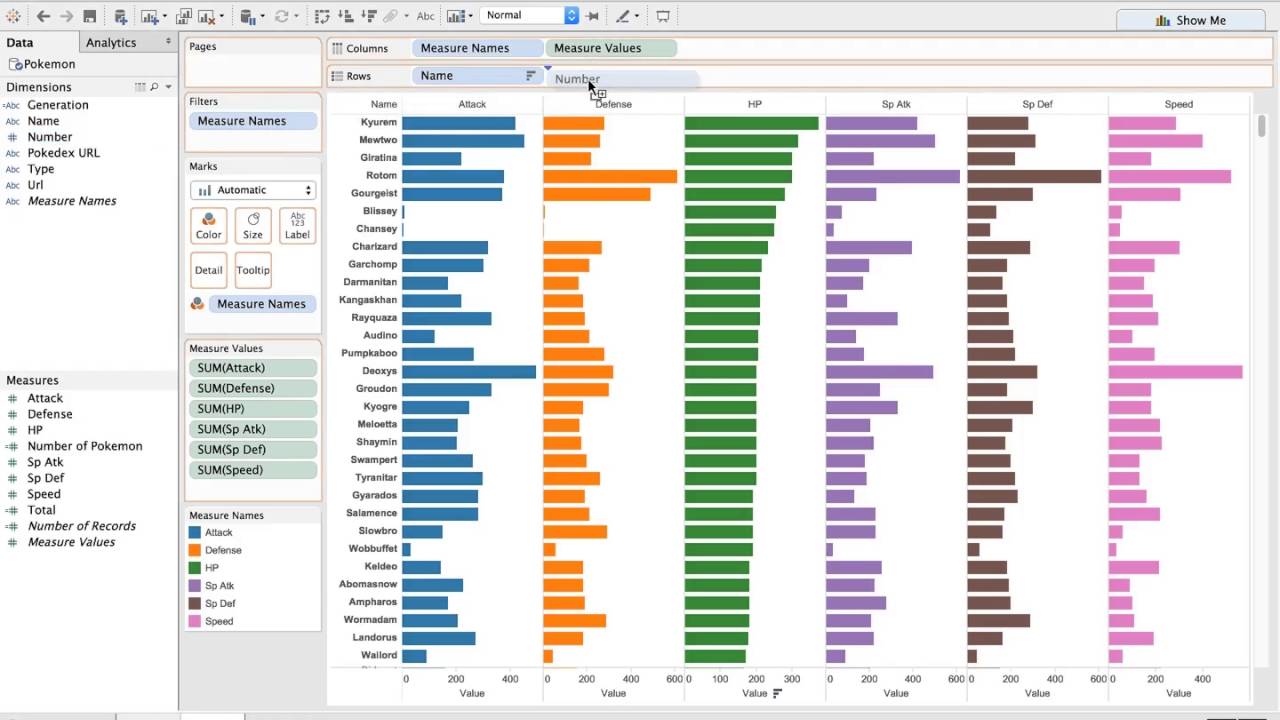Open the Dimensions header dropdown arrow

[168, 87]
